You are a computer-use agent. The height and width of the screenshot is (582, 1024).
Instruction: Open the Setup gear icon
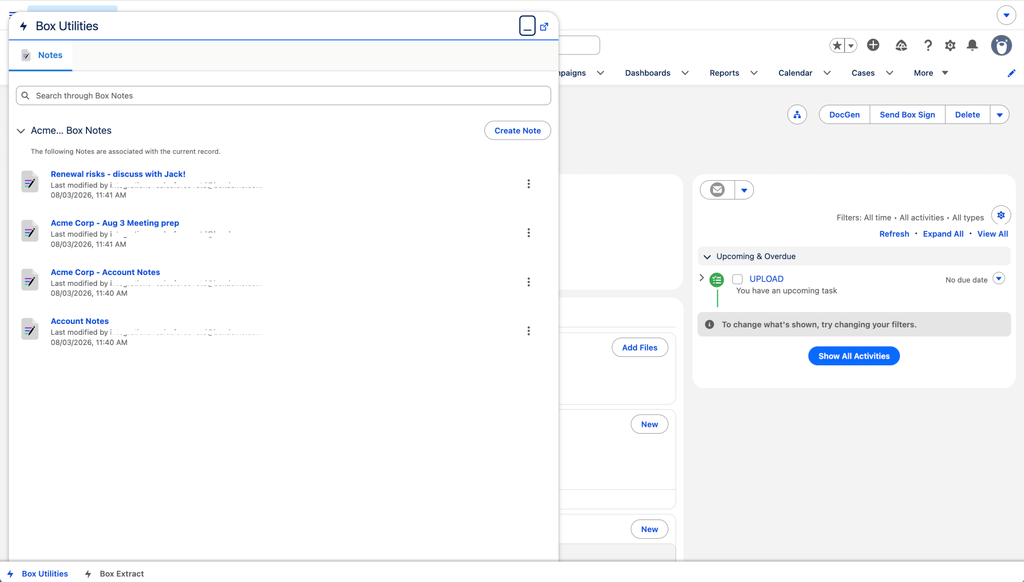950,45
